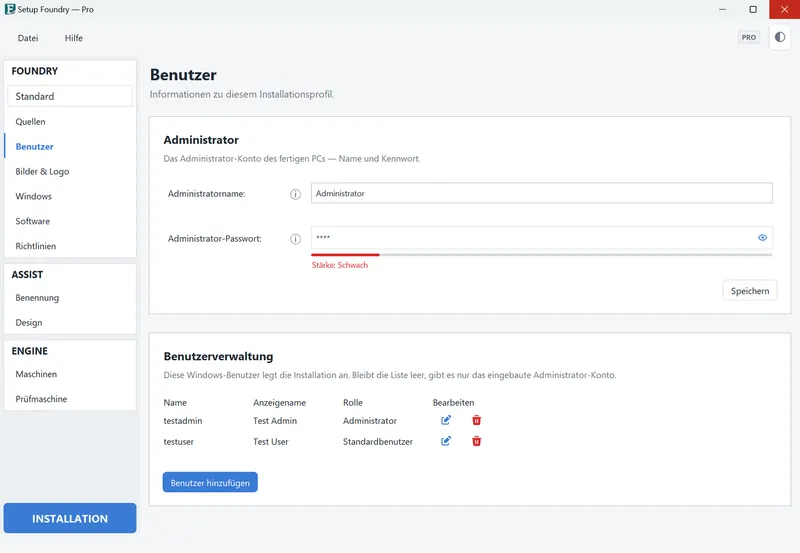This screenshot has width=800, height=553.
Task: Minimize the Setup Foundry window
Action: pos(722,9)
